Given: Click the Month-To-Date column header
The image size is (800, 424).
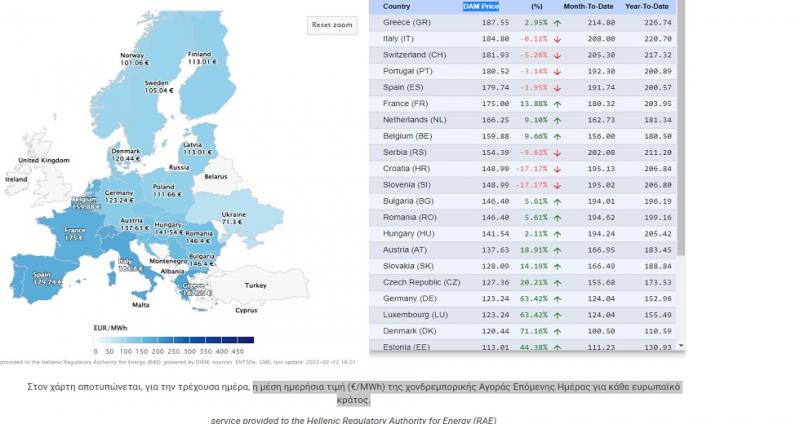Looking at the screenshot, I should tap(589, 6).
